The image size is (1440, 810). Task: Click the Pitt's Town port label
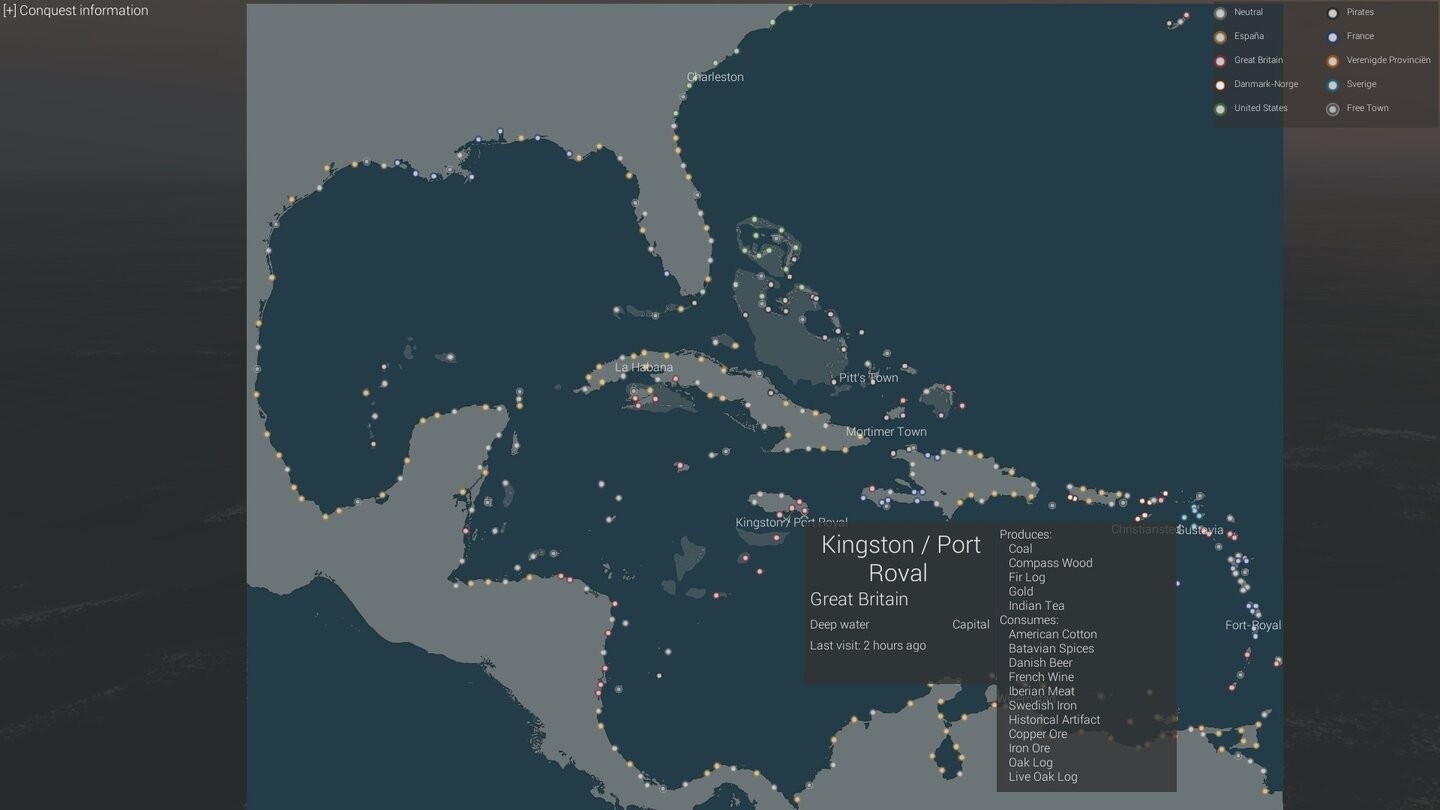868,378
